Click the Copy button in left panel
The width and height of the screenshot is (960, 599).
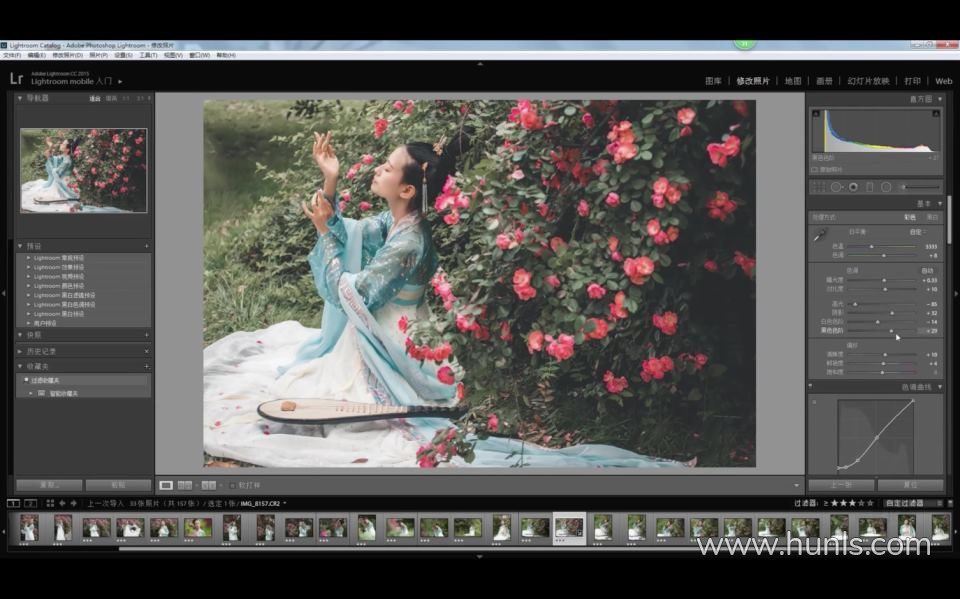click(49, 484)
